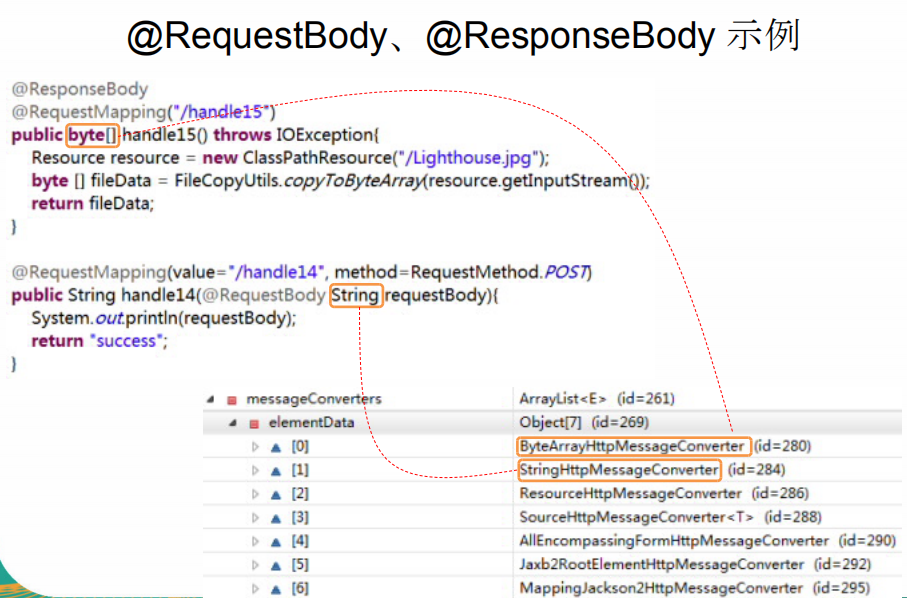This screenshot has width=907, height=598.
Task: Select the messageConverters variable name
Action: coord(314,399)
